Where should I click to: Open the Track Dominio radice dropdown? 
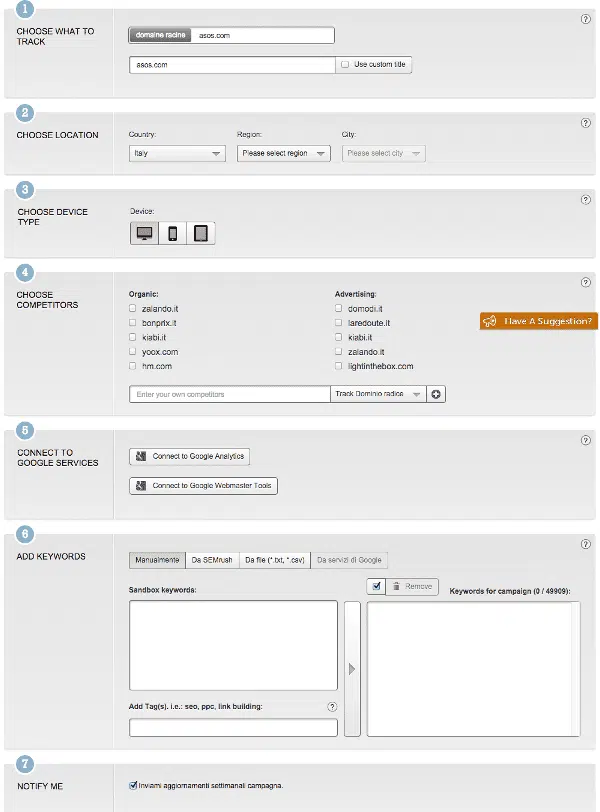click(378, 394)
